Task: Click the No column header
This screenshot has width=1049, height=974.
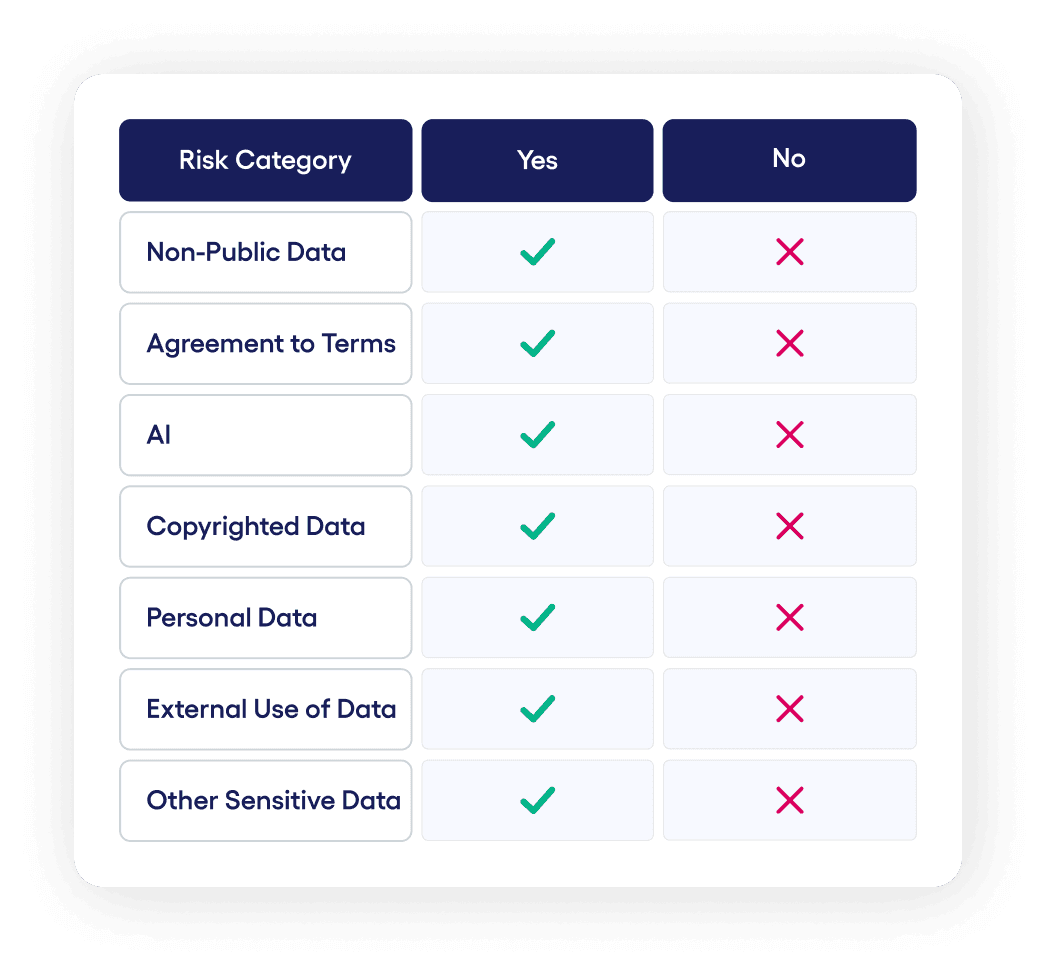Action: (x=789, y=160)
